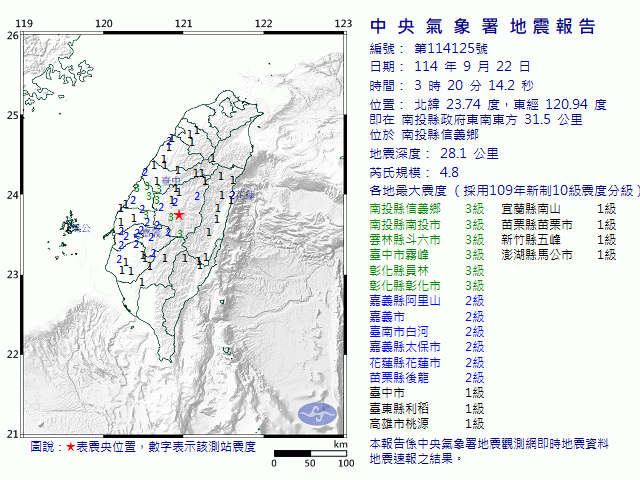640x480 pixels.
Task: Click the red epicenter star on map
Action: [179, 215]
